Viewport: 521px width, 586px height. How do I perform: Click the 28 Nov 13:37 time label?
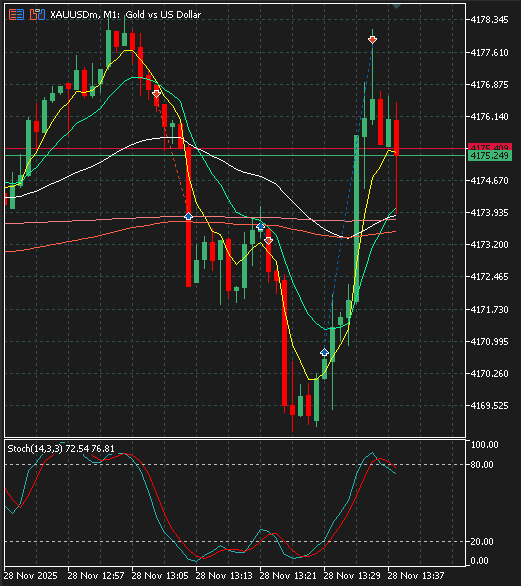[x=416, y=576]
